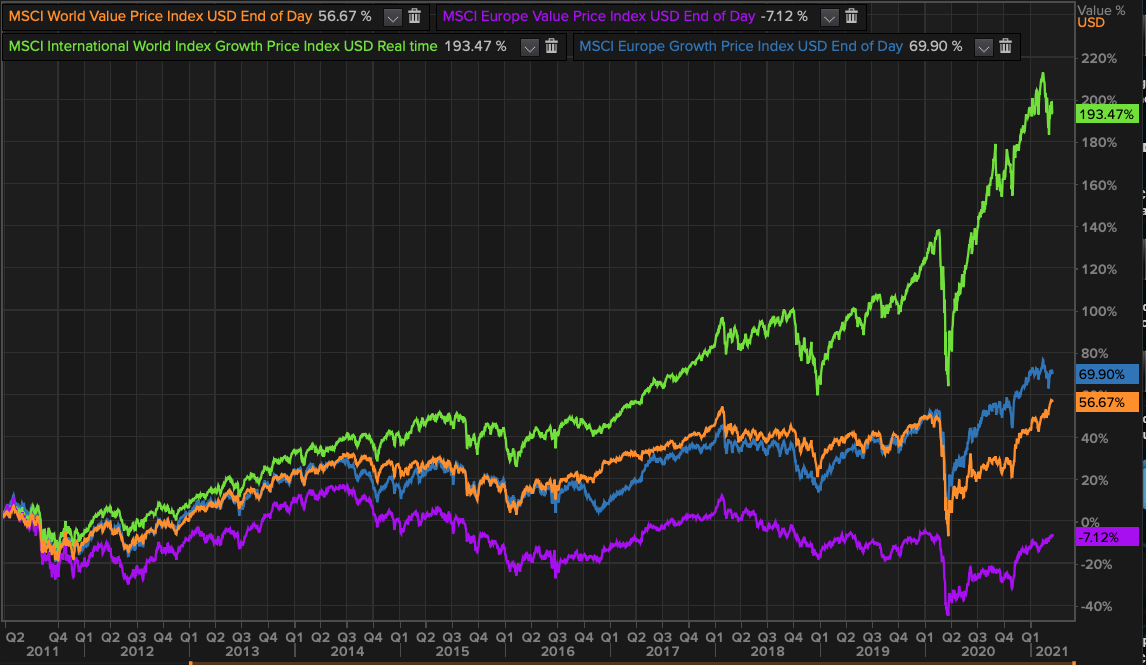This screenshot has height=665, width=1146.
Task: Click the 2021 year label on the time axis
Action: [x=1051, y=651]
